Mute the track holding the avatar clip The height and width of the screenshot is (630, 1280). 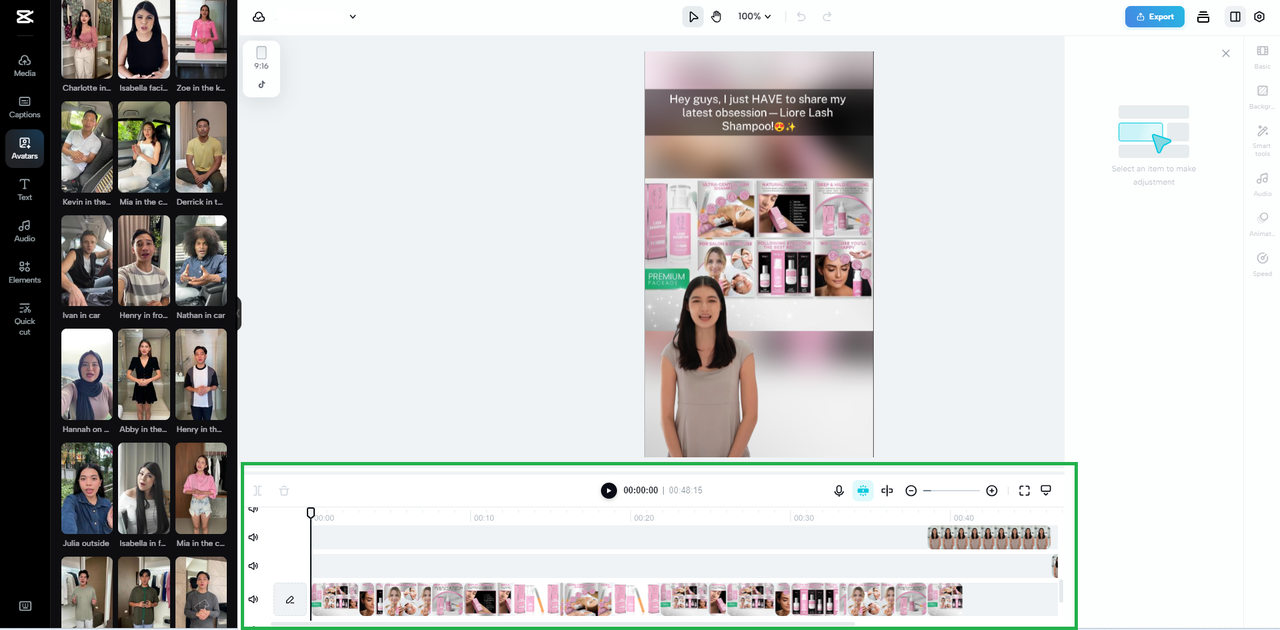pos(253,538)
